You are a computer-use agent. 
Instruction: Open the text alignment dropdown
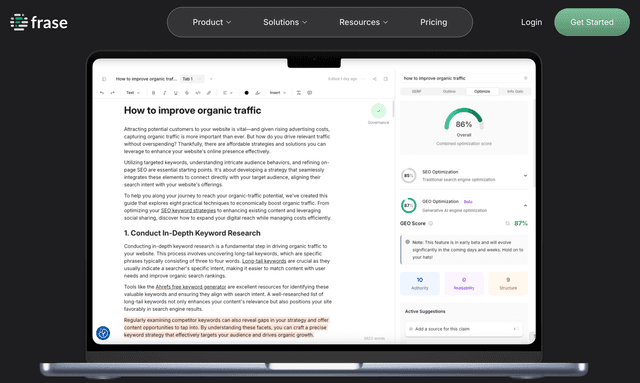(227, 93)
